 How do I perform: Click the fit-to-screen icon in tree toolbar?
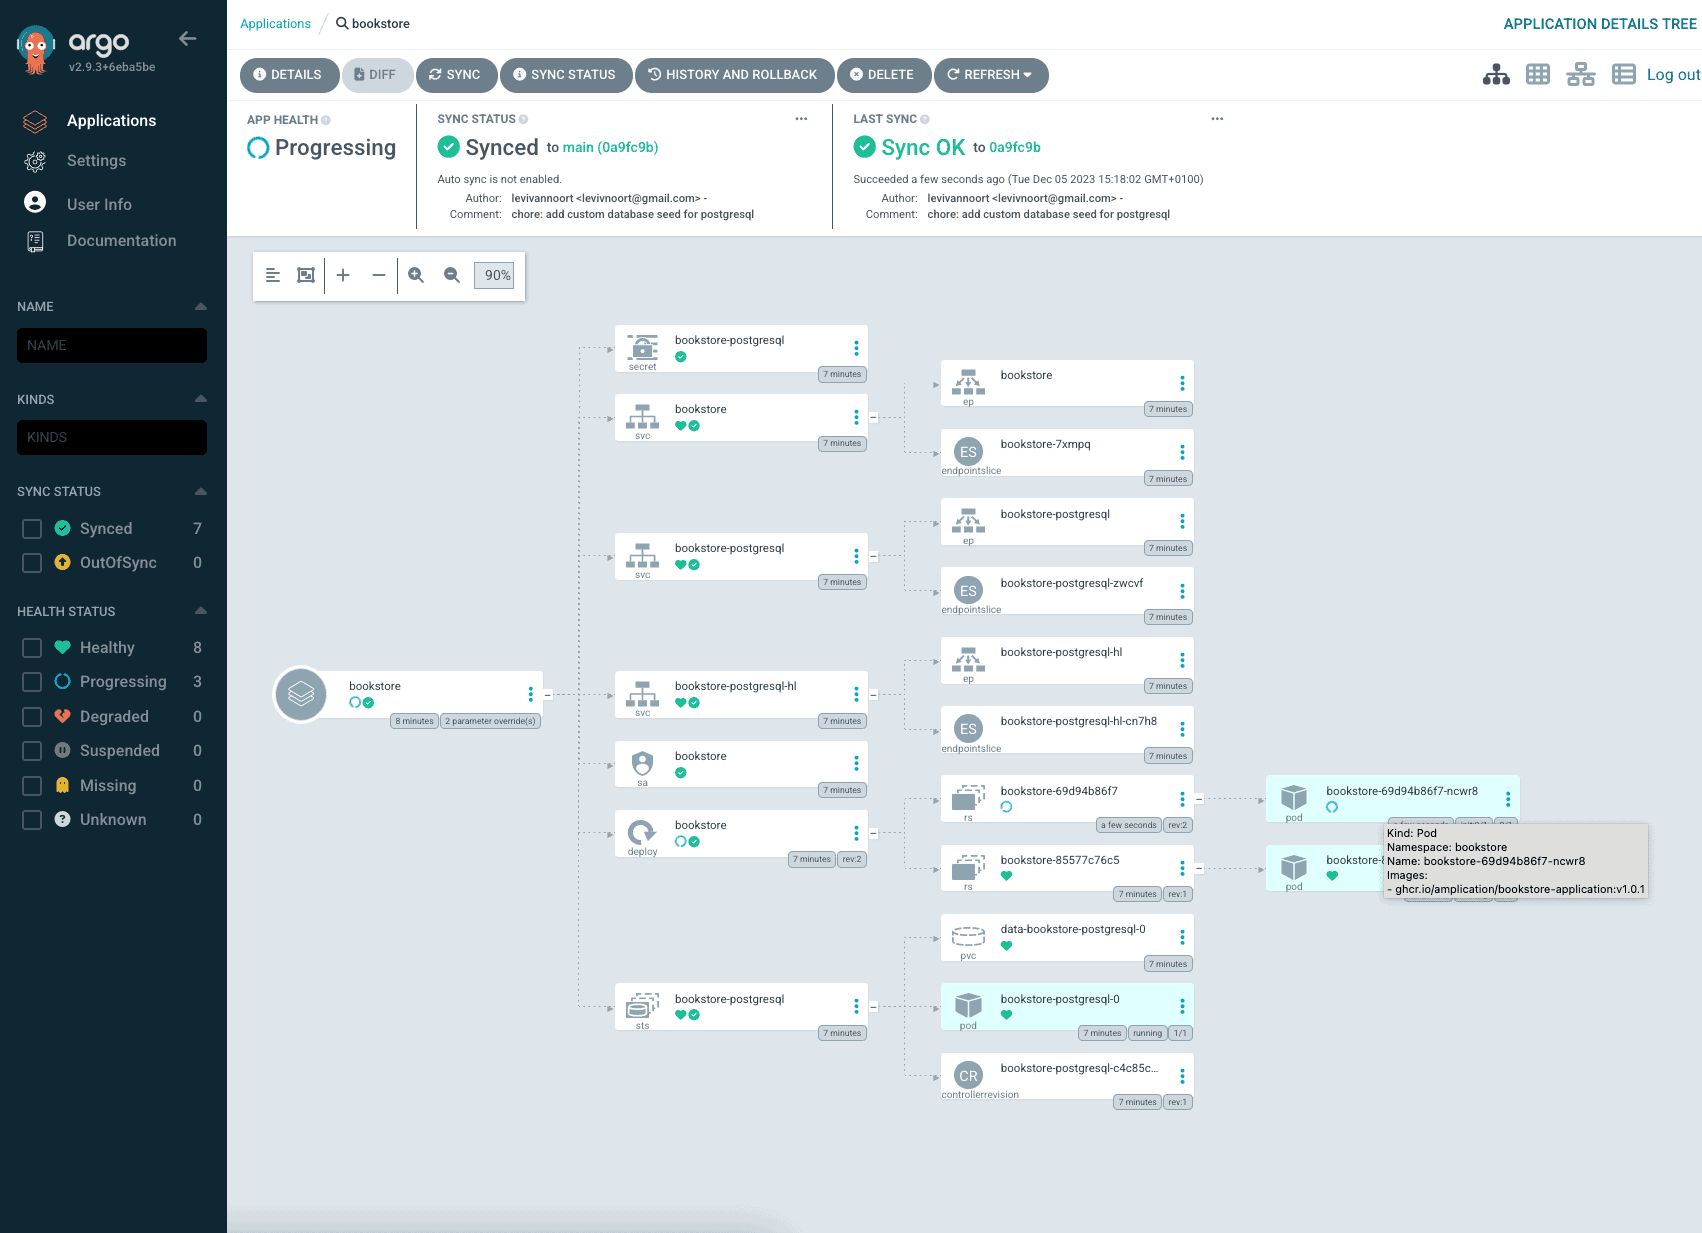(x=306, y=275)
